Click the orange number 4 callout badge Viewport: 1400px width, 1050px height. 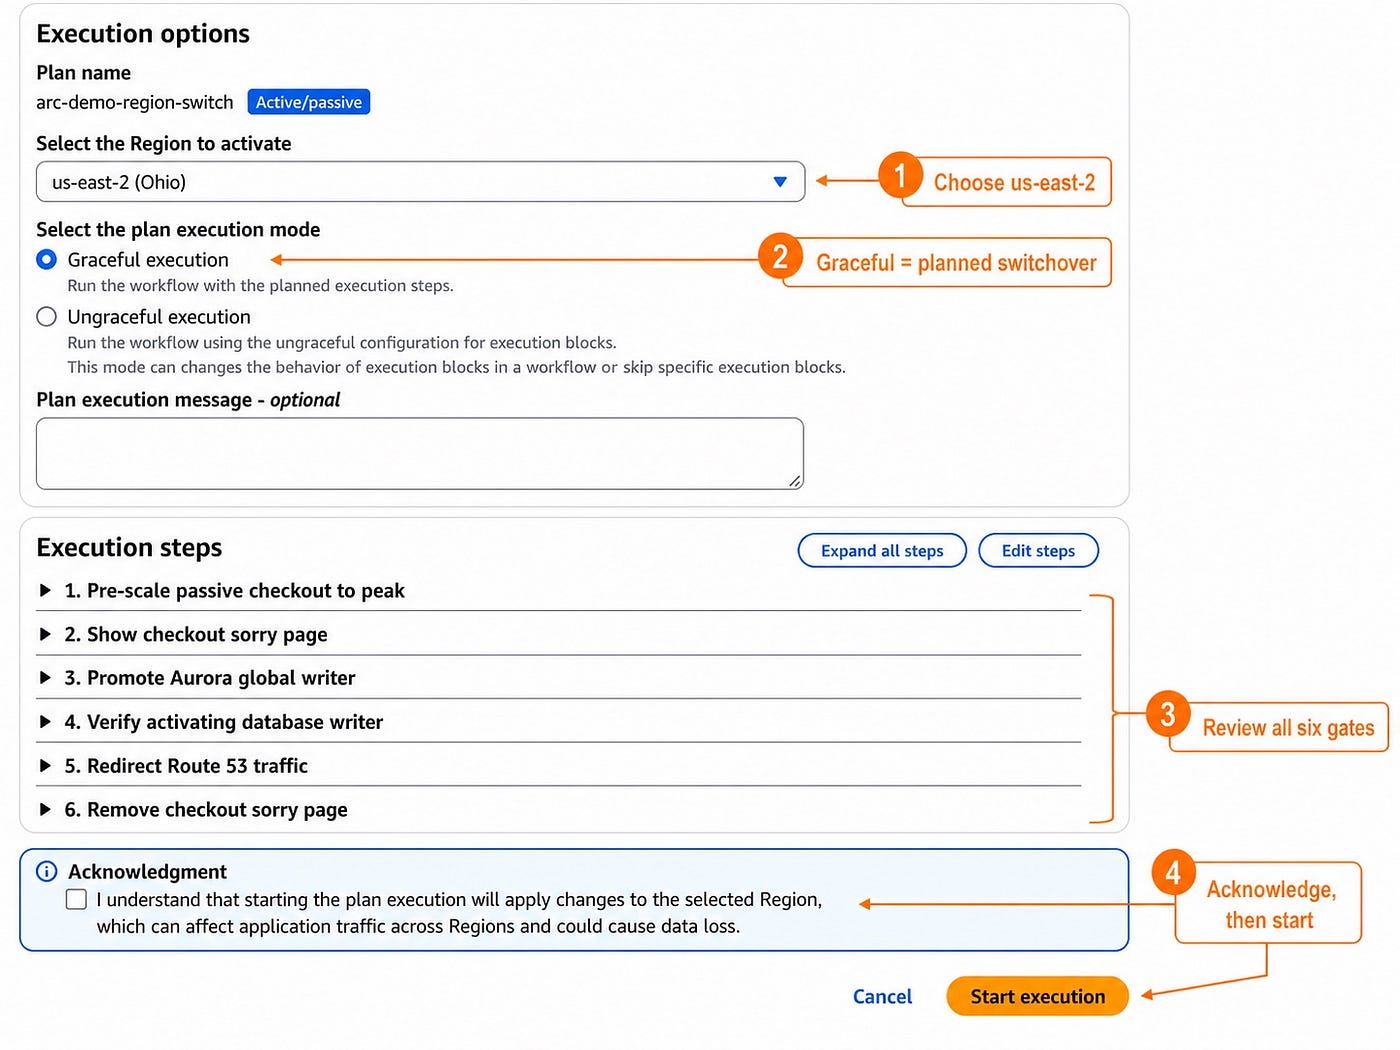pyautogui.click(x=1173, y=873)
